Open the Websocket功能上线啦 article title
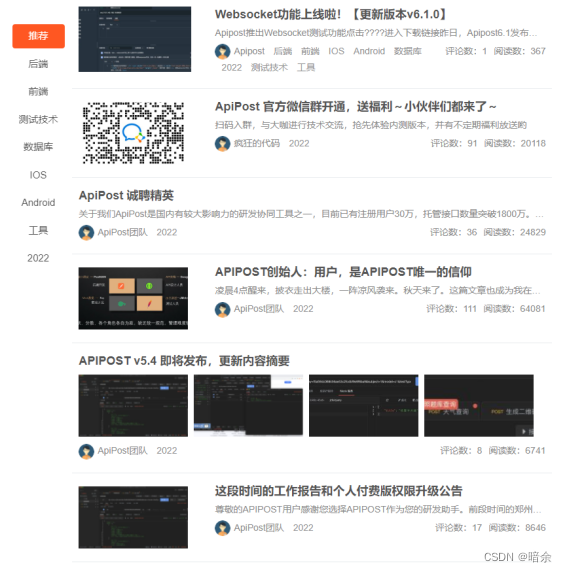The width and height of the screenshot is (567, 572). point(330,15)
